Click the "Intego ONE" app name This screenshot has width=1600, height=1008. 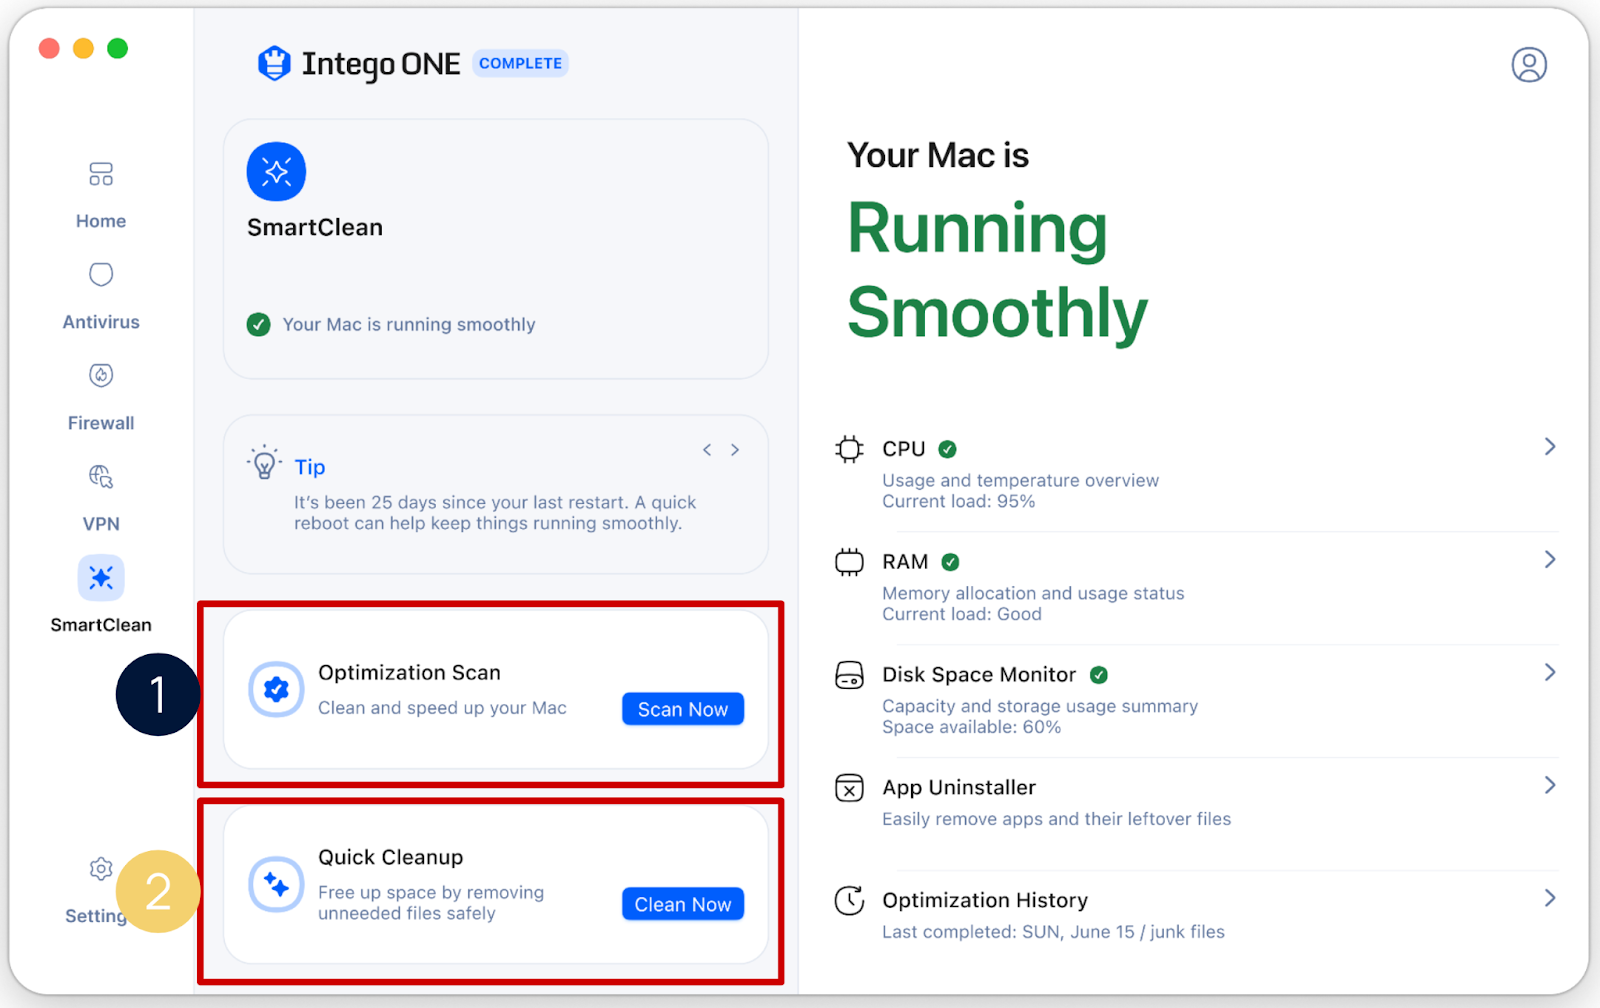pyautogui.click(x=381, y=64)
